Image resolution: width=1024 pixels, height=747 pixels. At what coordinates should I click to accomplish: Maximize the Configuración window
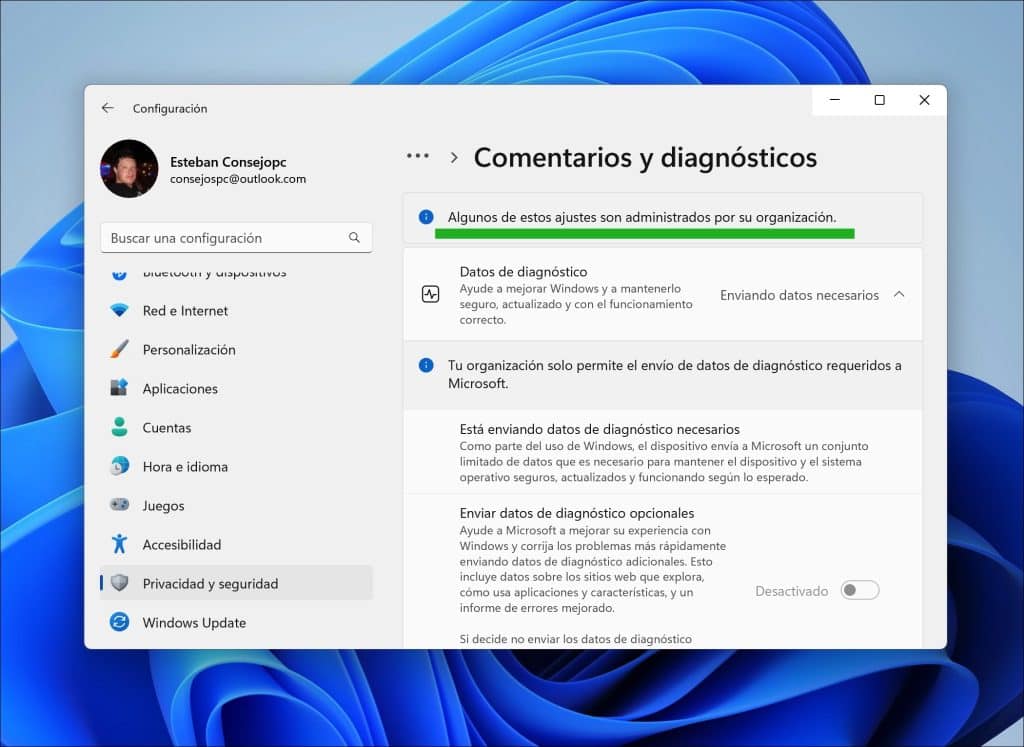880,100
